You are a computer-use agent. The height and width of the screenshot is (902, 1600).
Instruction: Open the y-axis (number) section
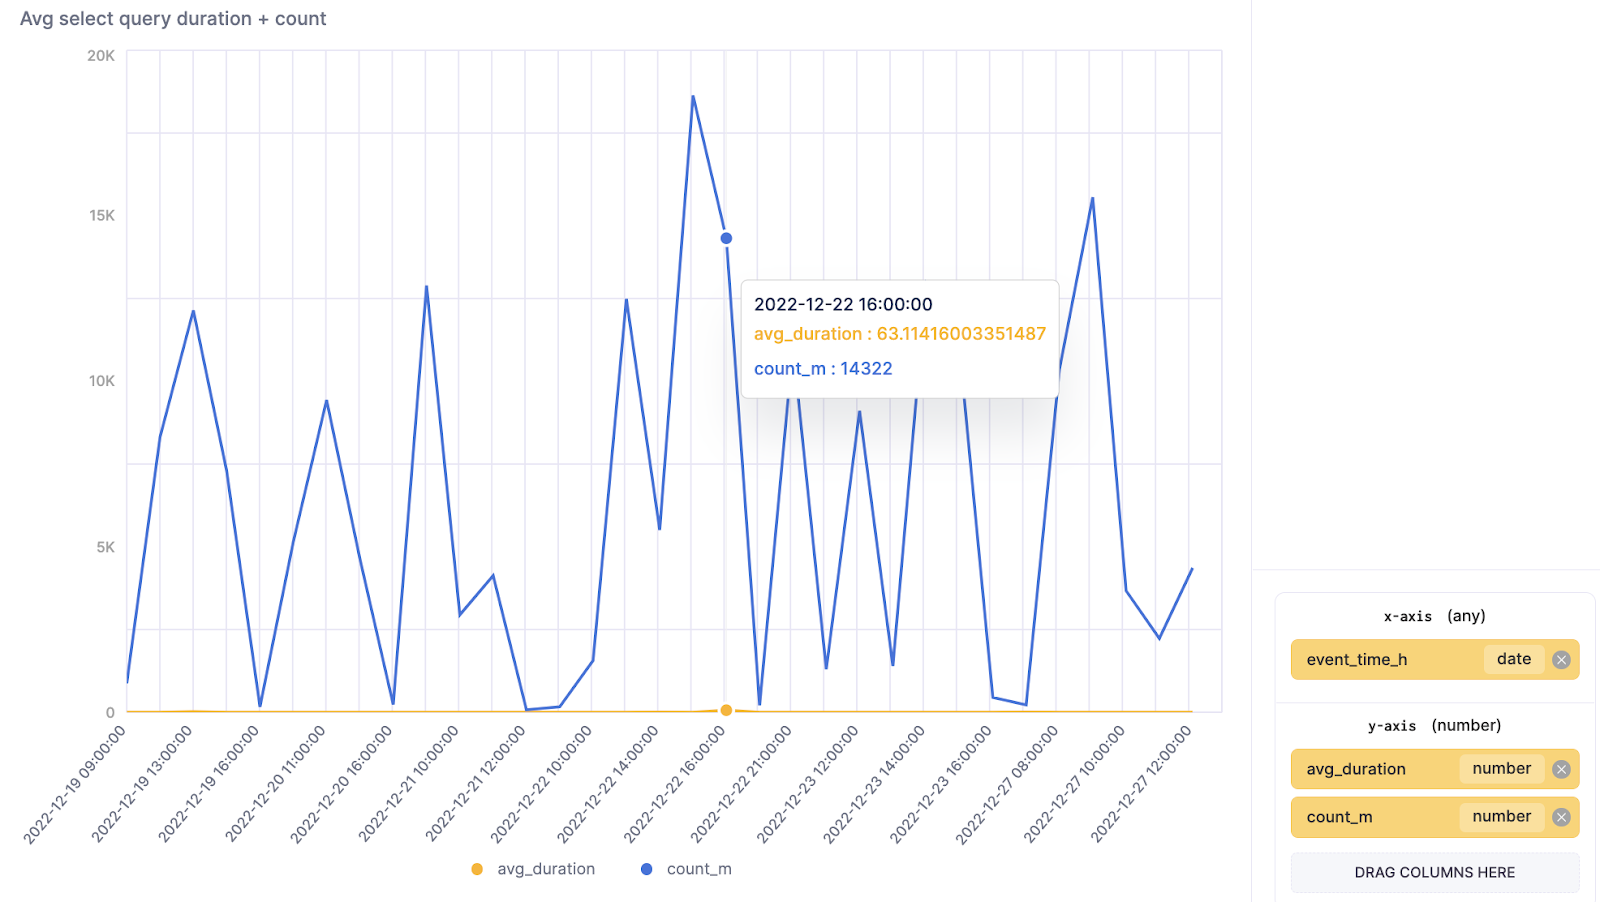1434,725
